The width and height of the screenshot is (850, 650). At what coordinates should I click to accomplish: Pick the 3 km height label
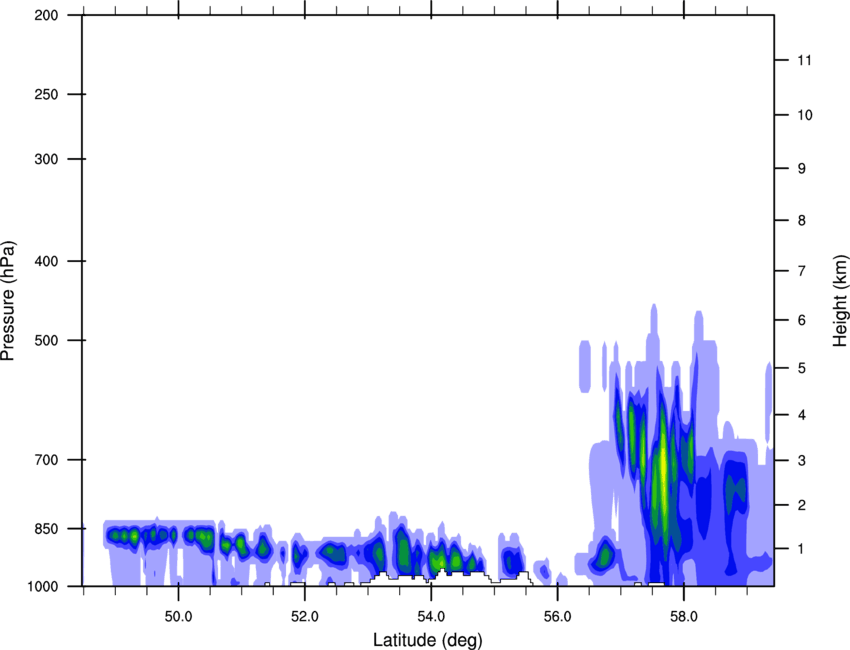(802, 460)
